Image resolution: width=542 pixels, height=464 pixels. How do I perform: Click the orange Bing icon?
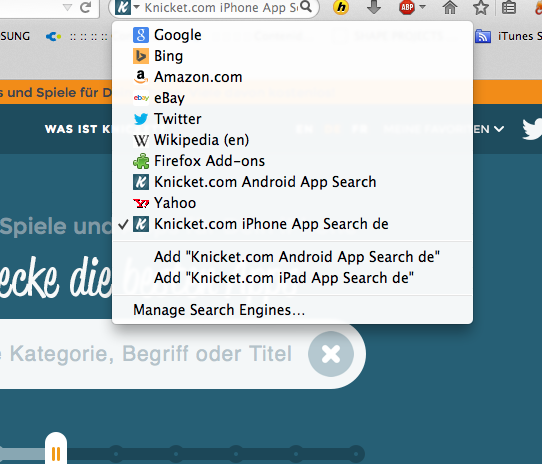(x=141, y=56)
